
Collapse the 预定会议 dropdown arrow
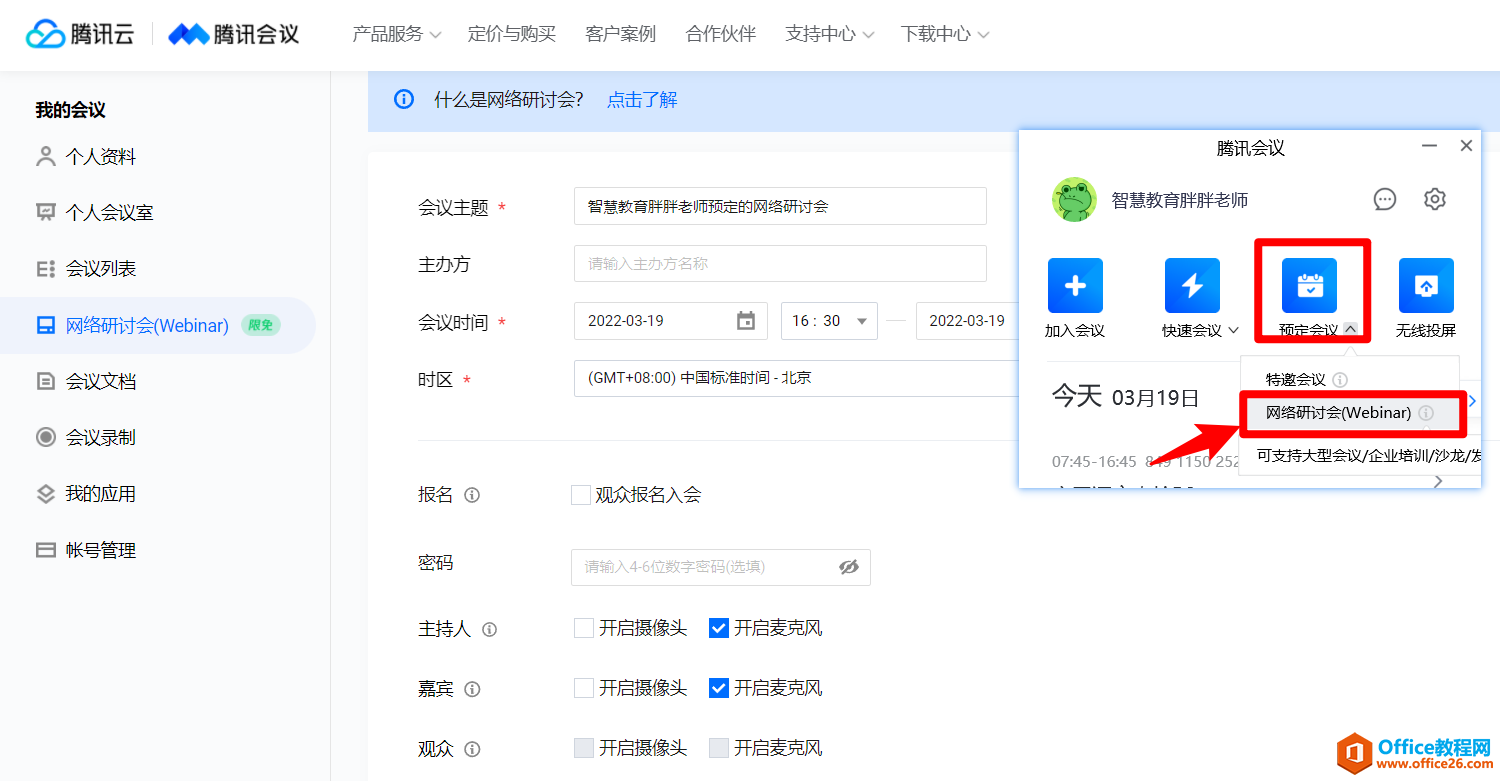[1350, 329]
